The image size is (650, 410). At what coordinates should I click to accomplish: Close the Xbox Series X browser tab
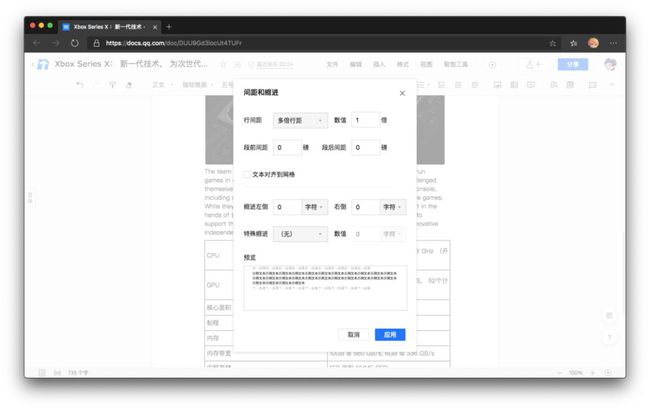(x=155, y=27)
